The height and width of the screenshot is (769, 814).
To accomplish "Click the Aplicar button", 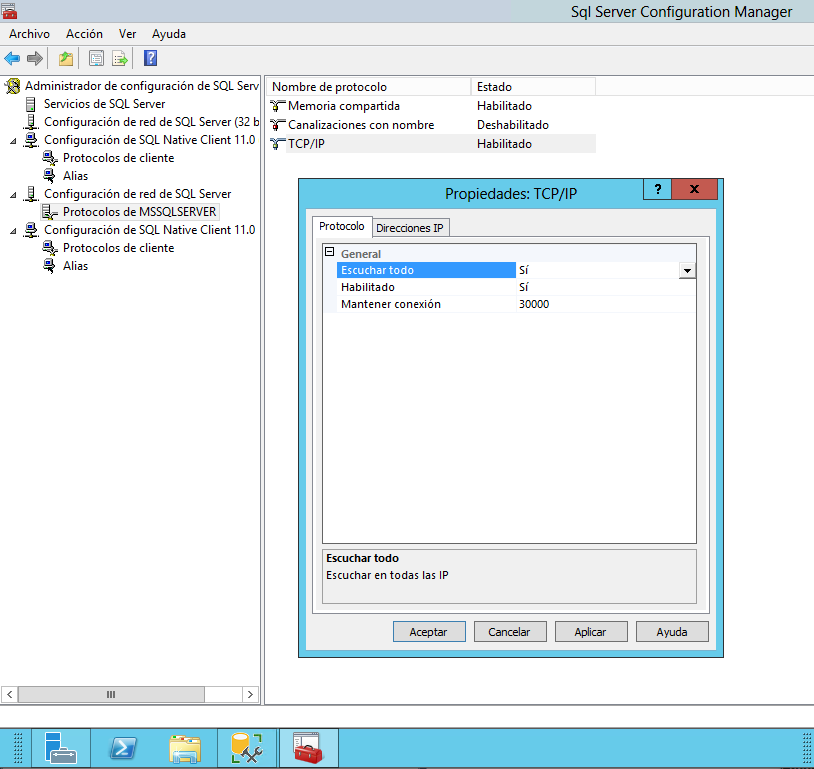I will click(591, 631).
